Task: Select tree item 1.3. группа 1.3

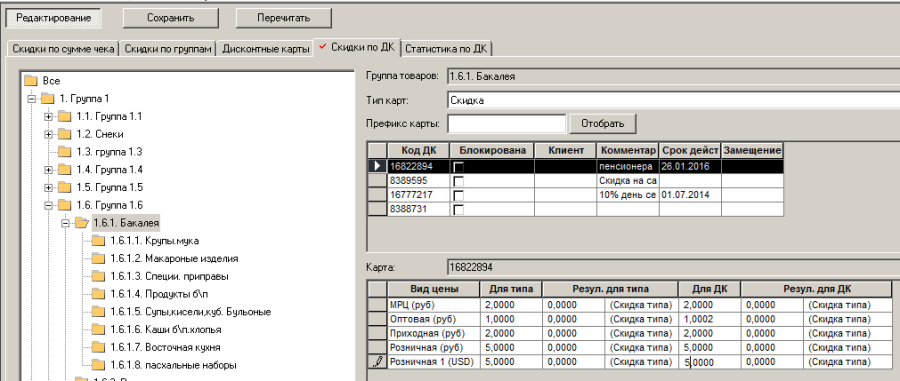Action: click(x=109, y=152)
